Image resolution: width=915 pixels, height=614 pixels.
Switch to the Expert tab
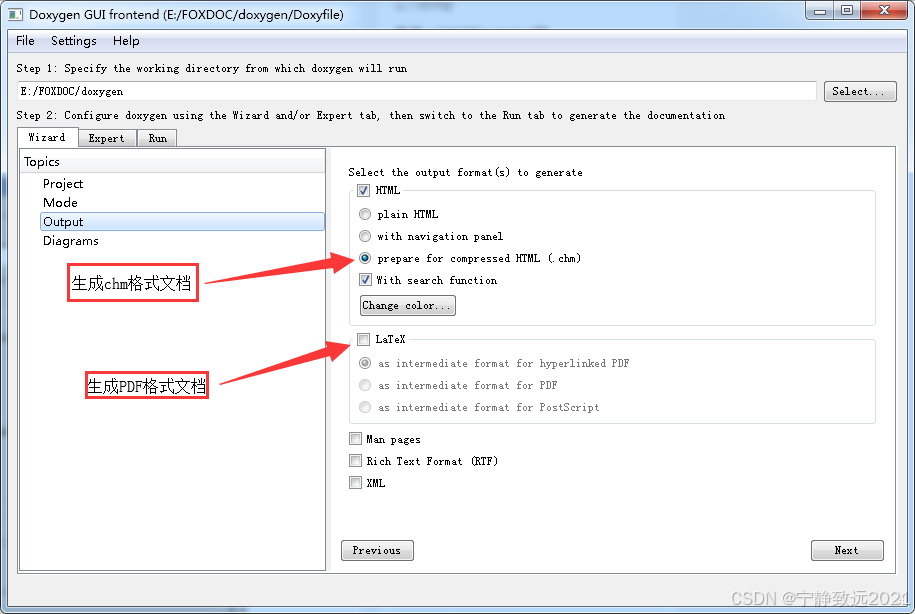[x=107, y=138]
